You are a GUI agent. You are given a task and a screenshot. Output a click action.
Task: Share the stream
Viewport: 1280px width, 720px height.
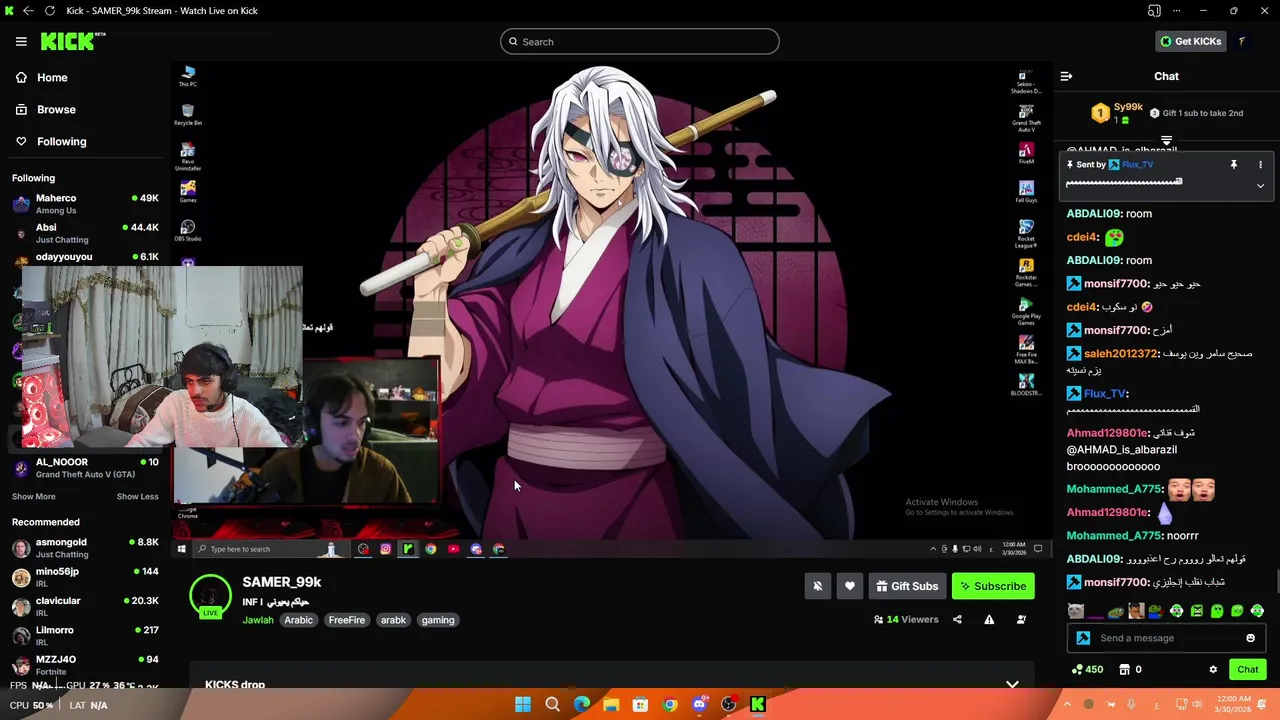(957, 619)
